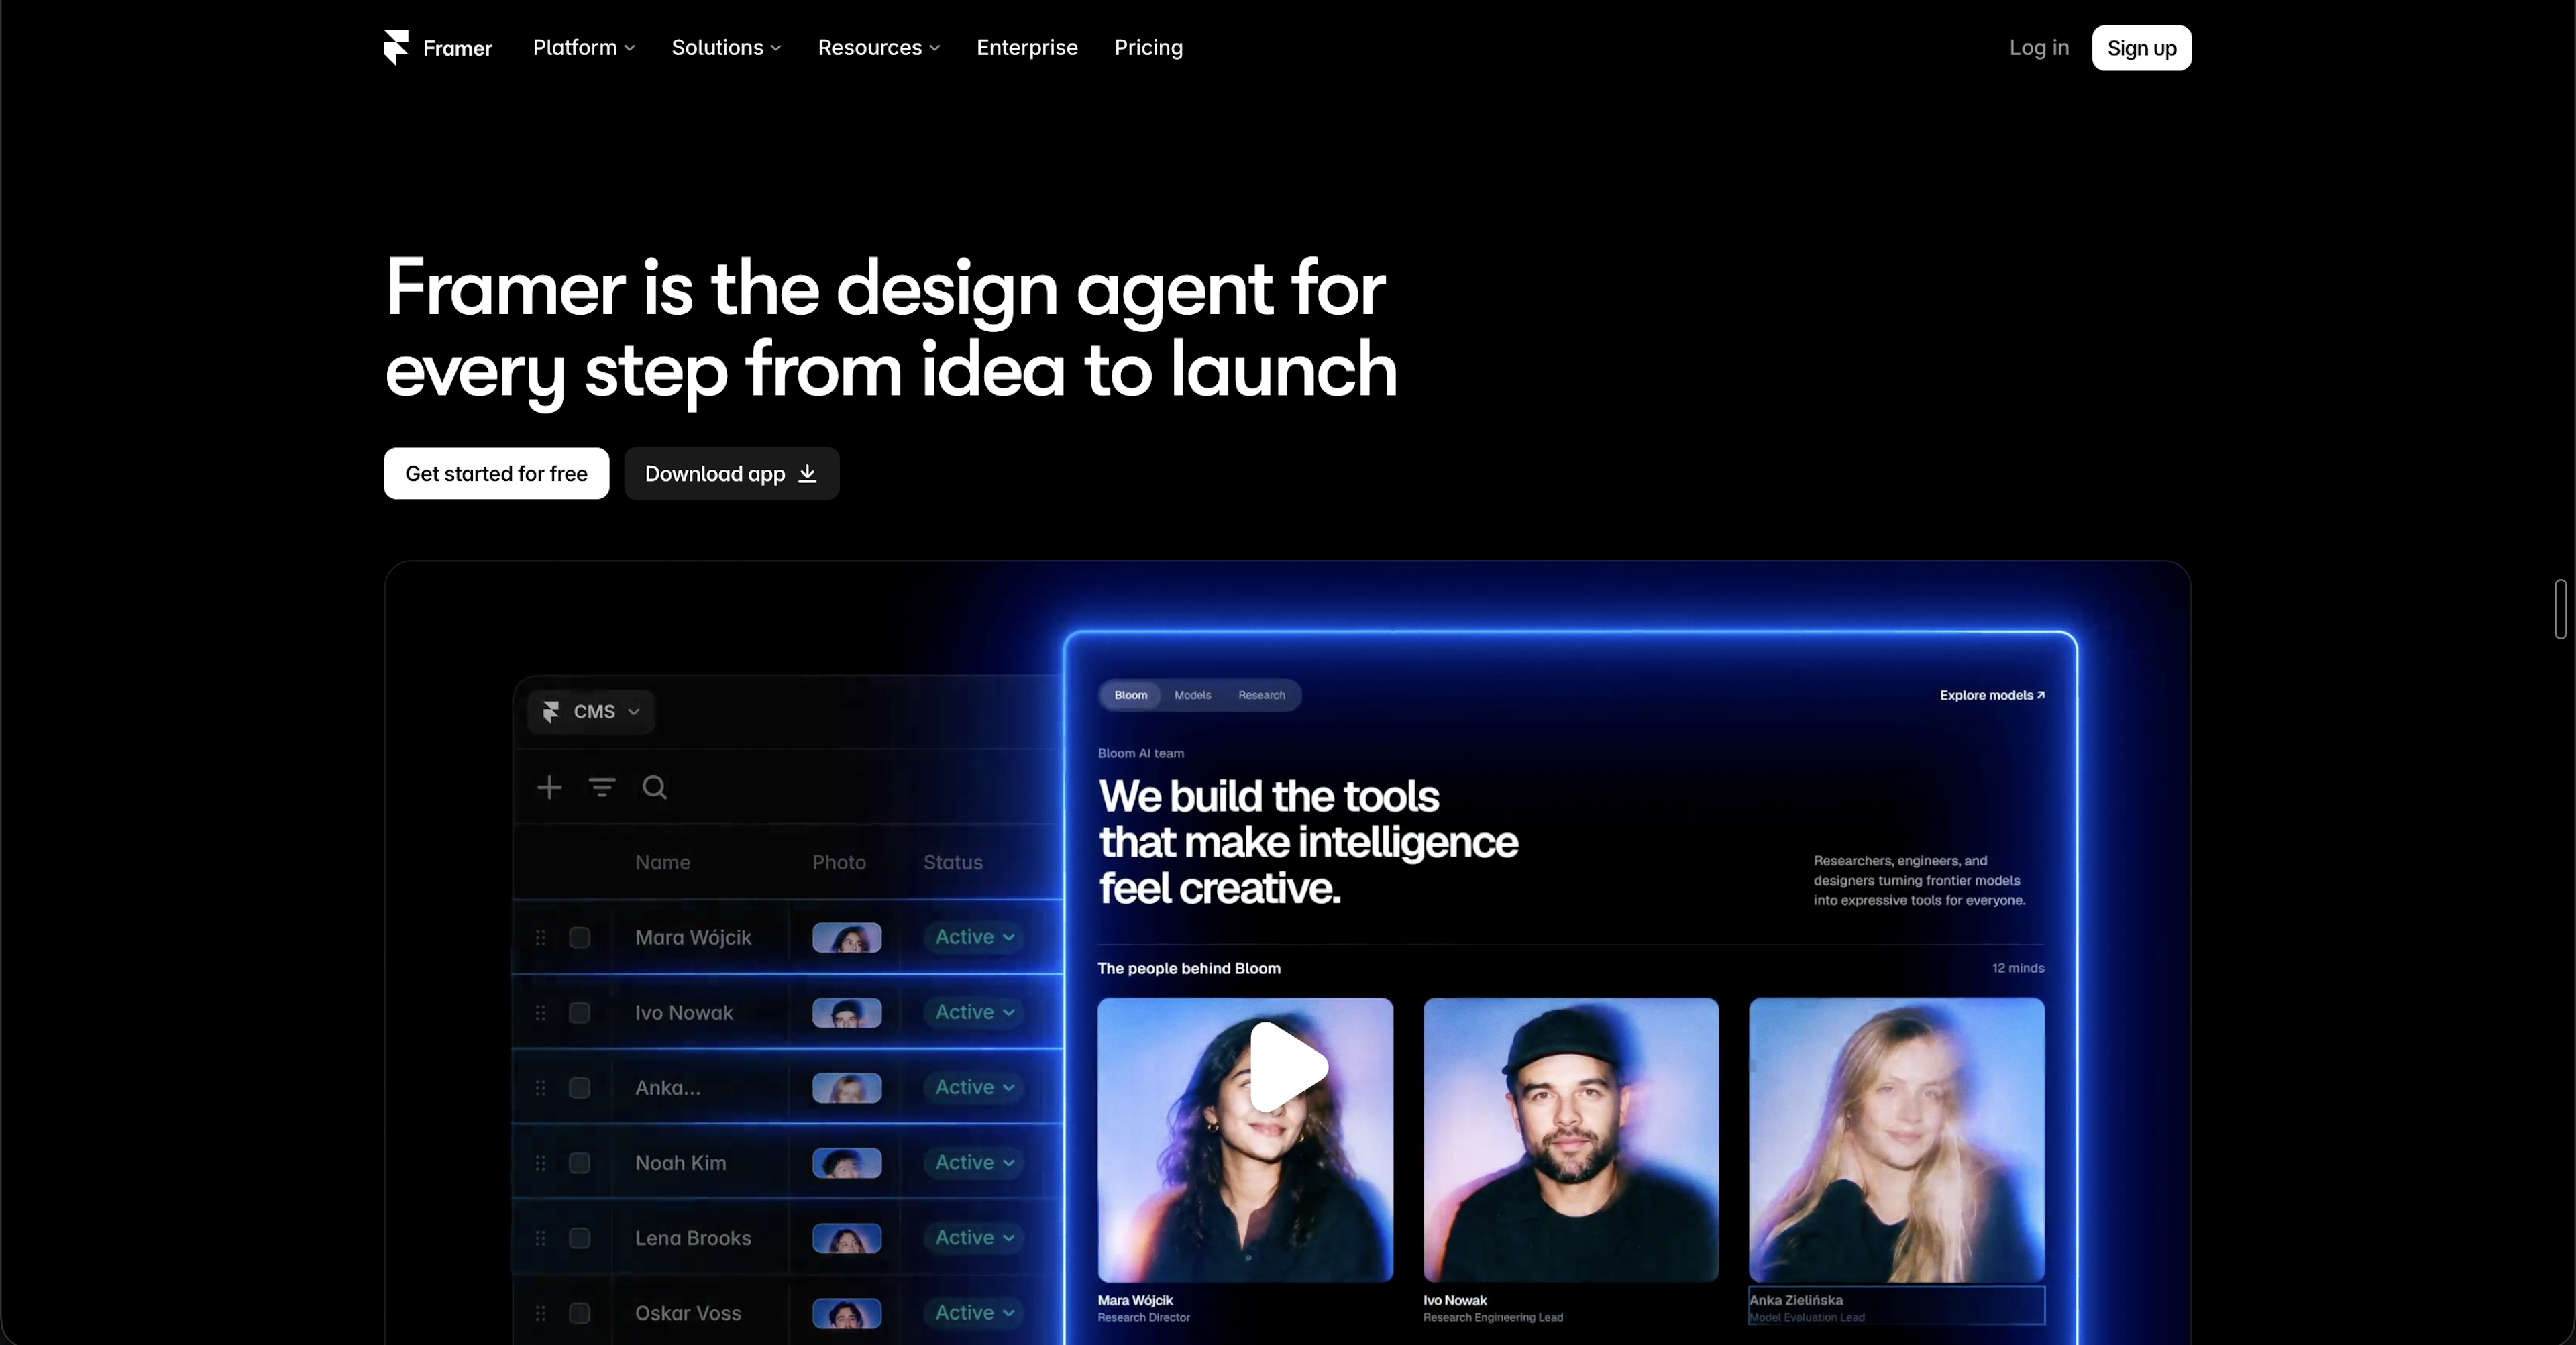Click the drag handle for Mara Wójcik row
This screenshot has height=1345, width=2576.
tap(541, 938)
